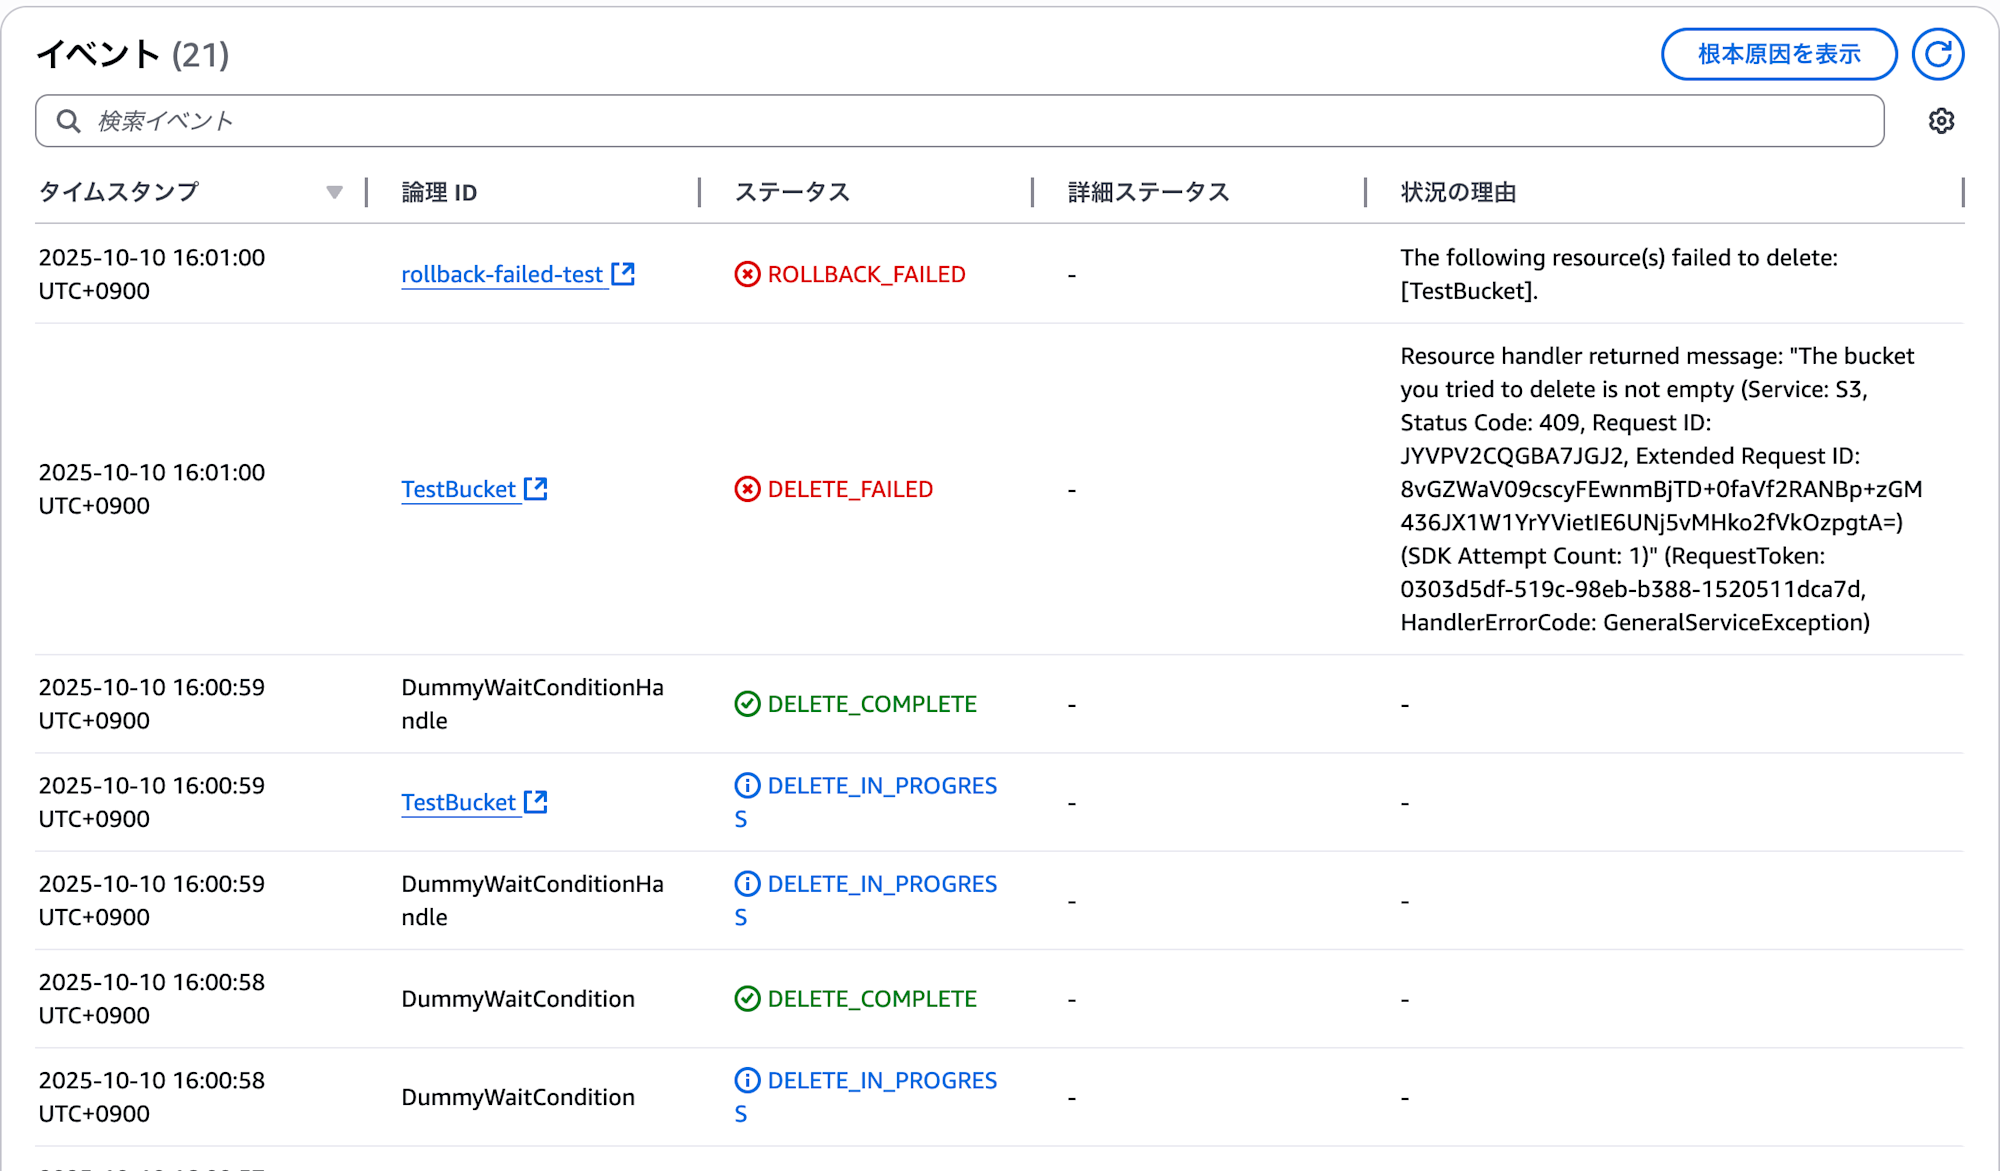The height and width of the screenshot is (1171, 2000).
Task: Click green check icon for DummyWaitCondition DELETE_COMPLETE
Action: (747, 999)
